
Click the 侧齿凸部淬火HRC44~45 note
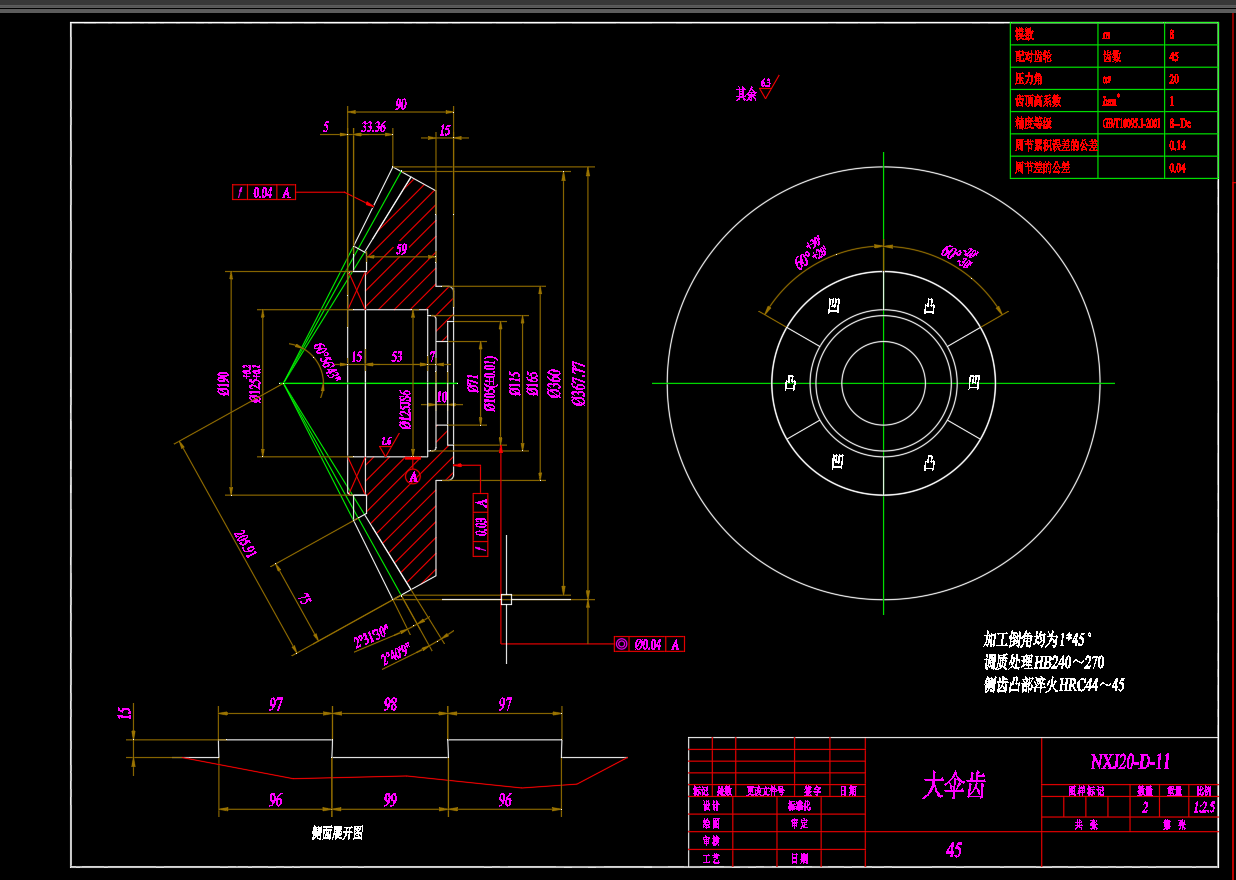(1054, 685)
